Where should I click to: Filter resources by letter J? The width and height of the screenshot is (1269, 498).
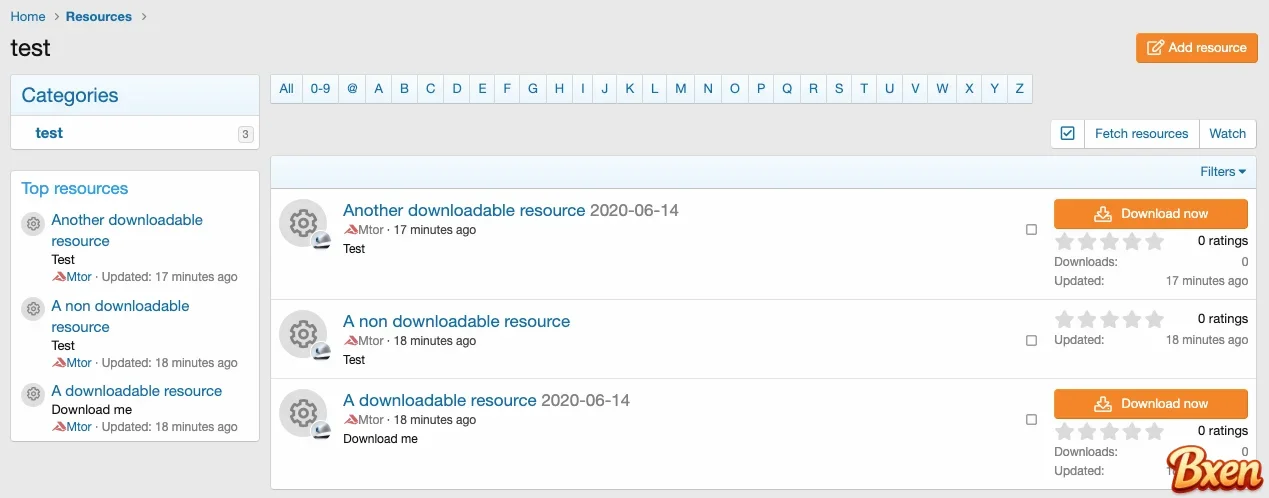[605, 88]
